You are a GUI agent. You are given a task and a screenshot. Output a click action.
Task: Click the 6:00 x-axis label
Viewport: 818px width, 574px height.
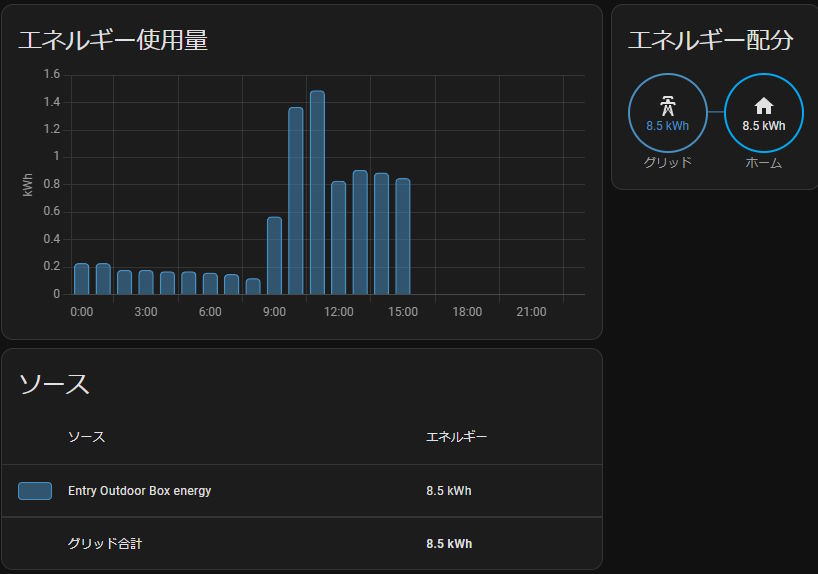[210, 312]
